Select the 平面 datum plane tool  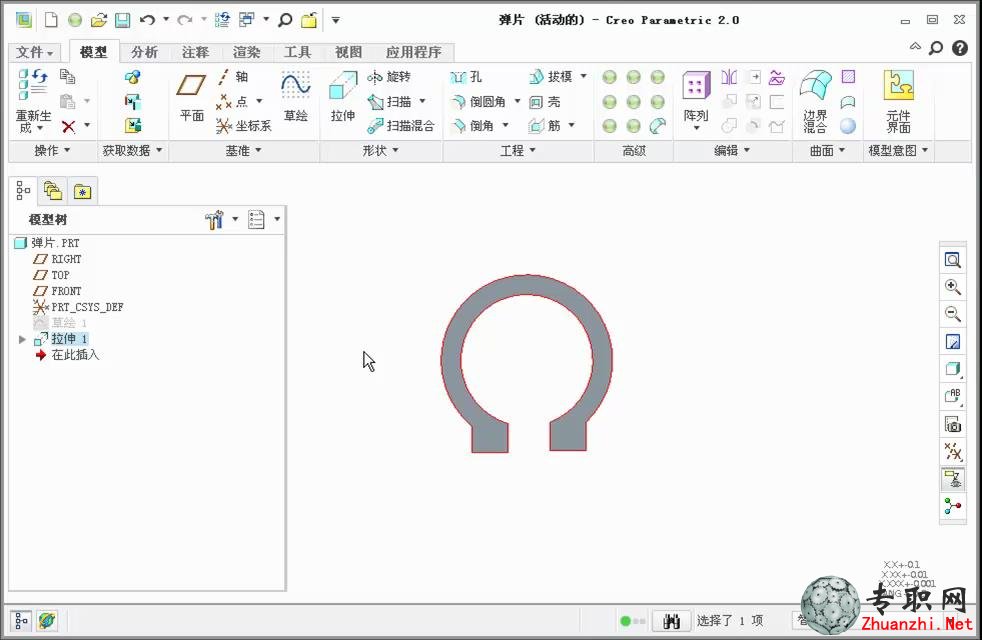tap(192, 96)
